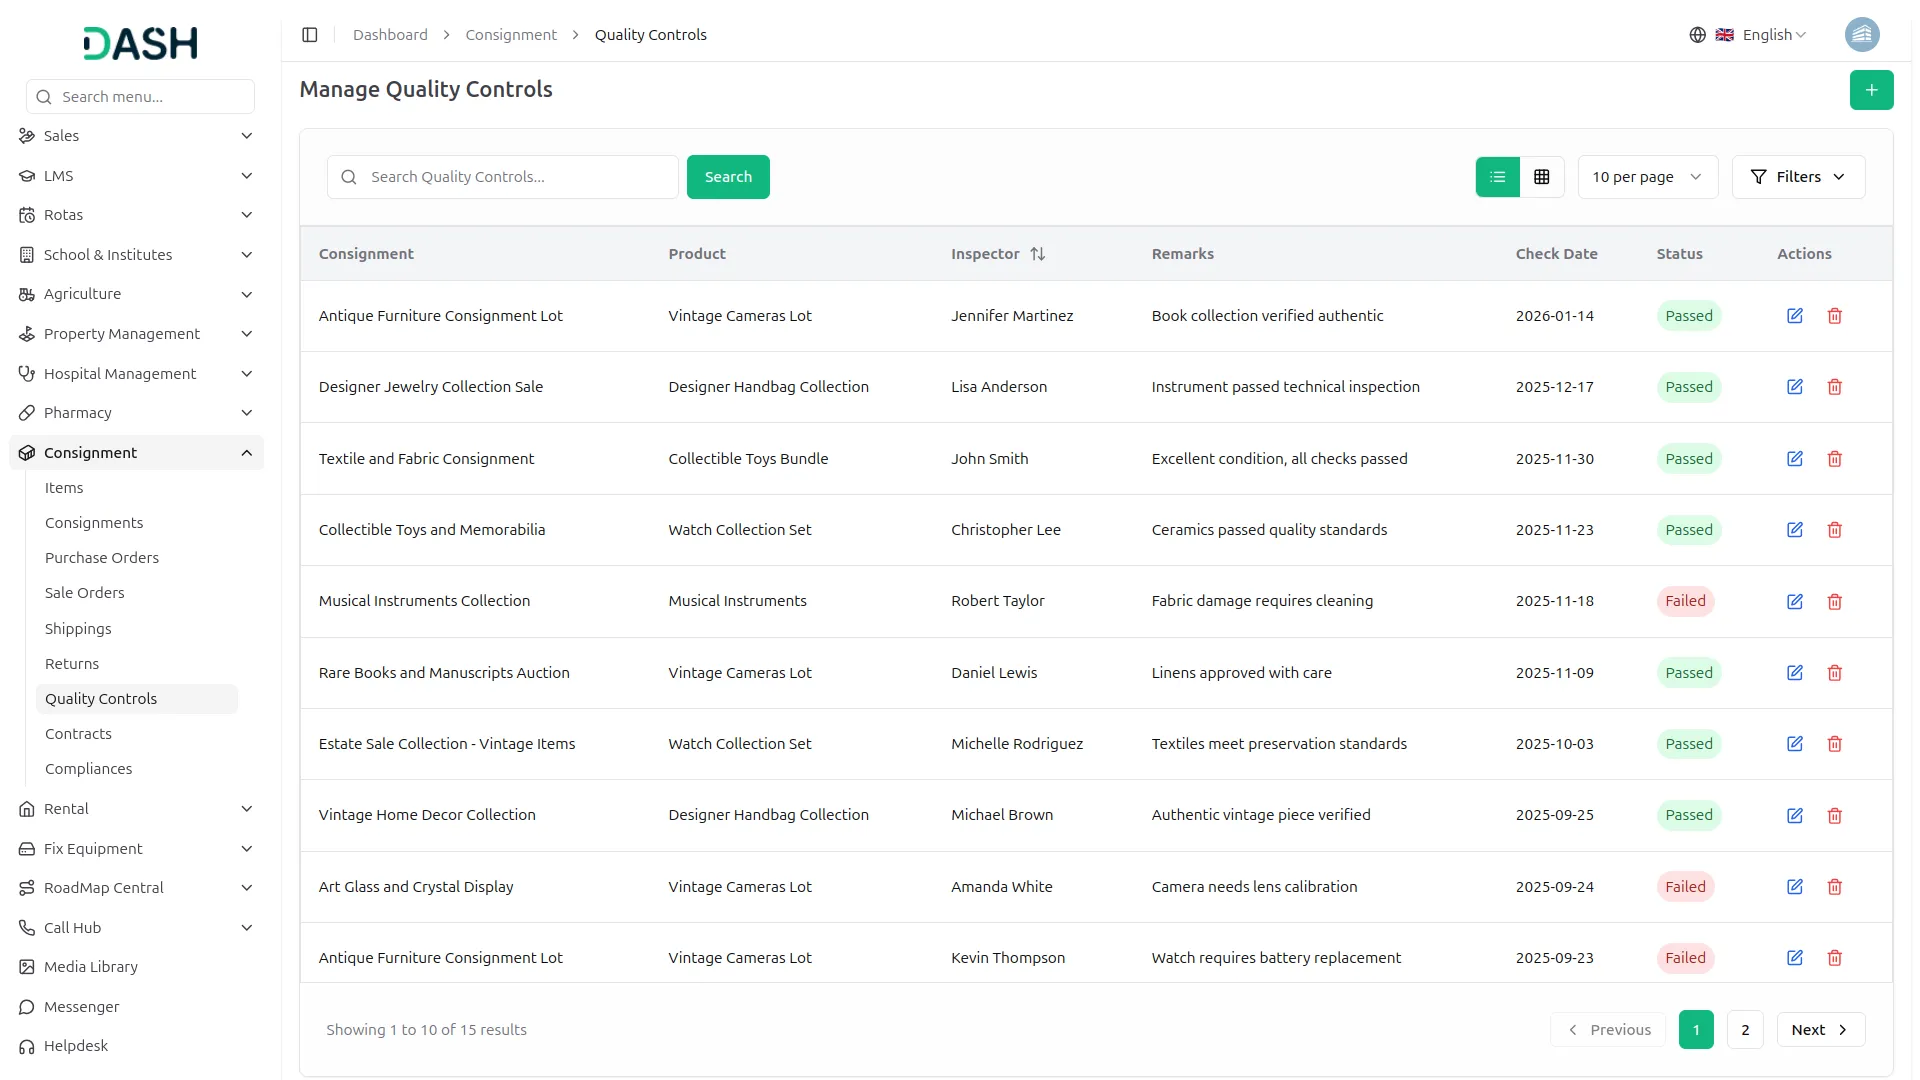The image size is (1920, 1080).
Task: Sort the Inspector column
Action: click(x=1038, y=253)
